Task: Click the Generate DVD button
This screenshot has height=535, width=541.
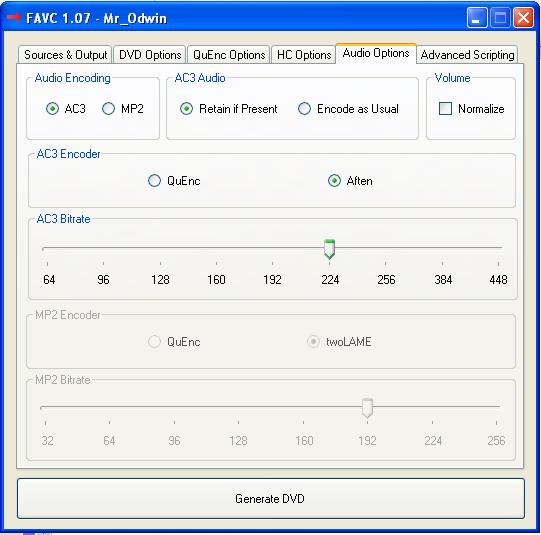Action: pyautogui.click(x=270, y=498)
